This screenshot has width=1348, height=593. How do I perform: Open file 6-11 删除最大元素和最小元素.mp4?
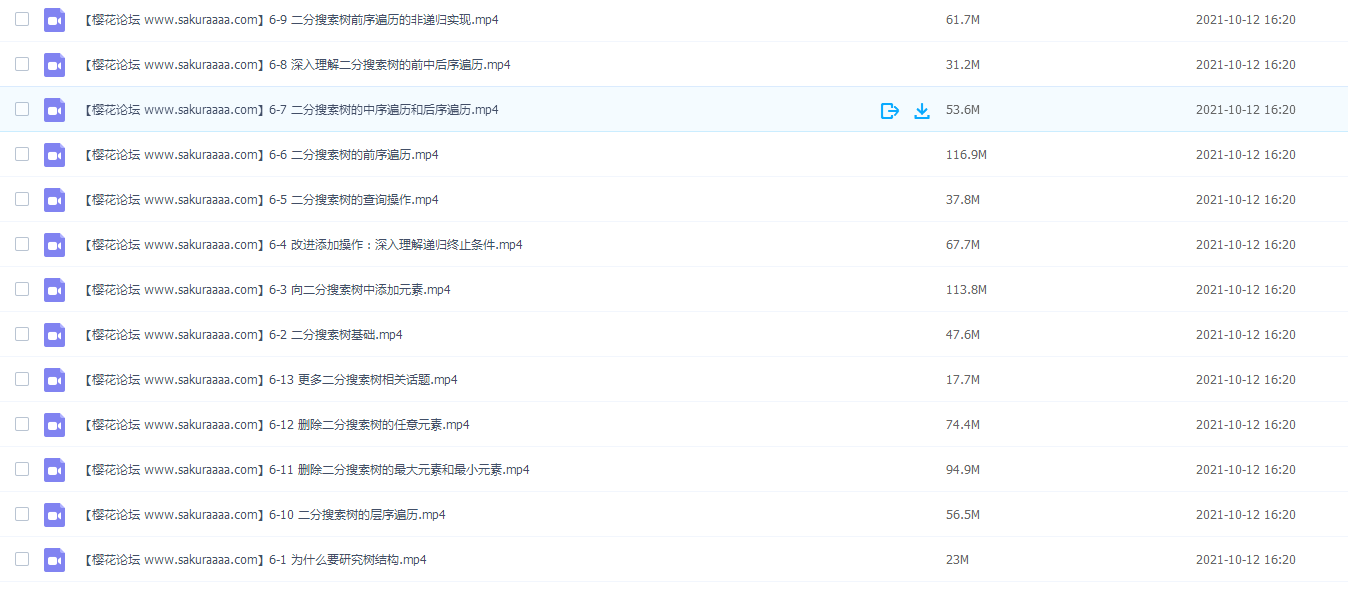[x=307, y=470]
